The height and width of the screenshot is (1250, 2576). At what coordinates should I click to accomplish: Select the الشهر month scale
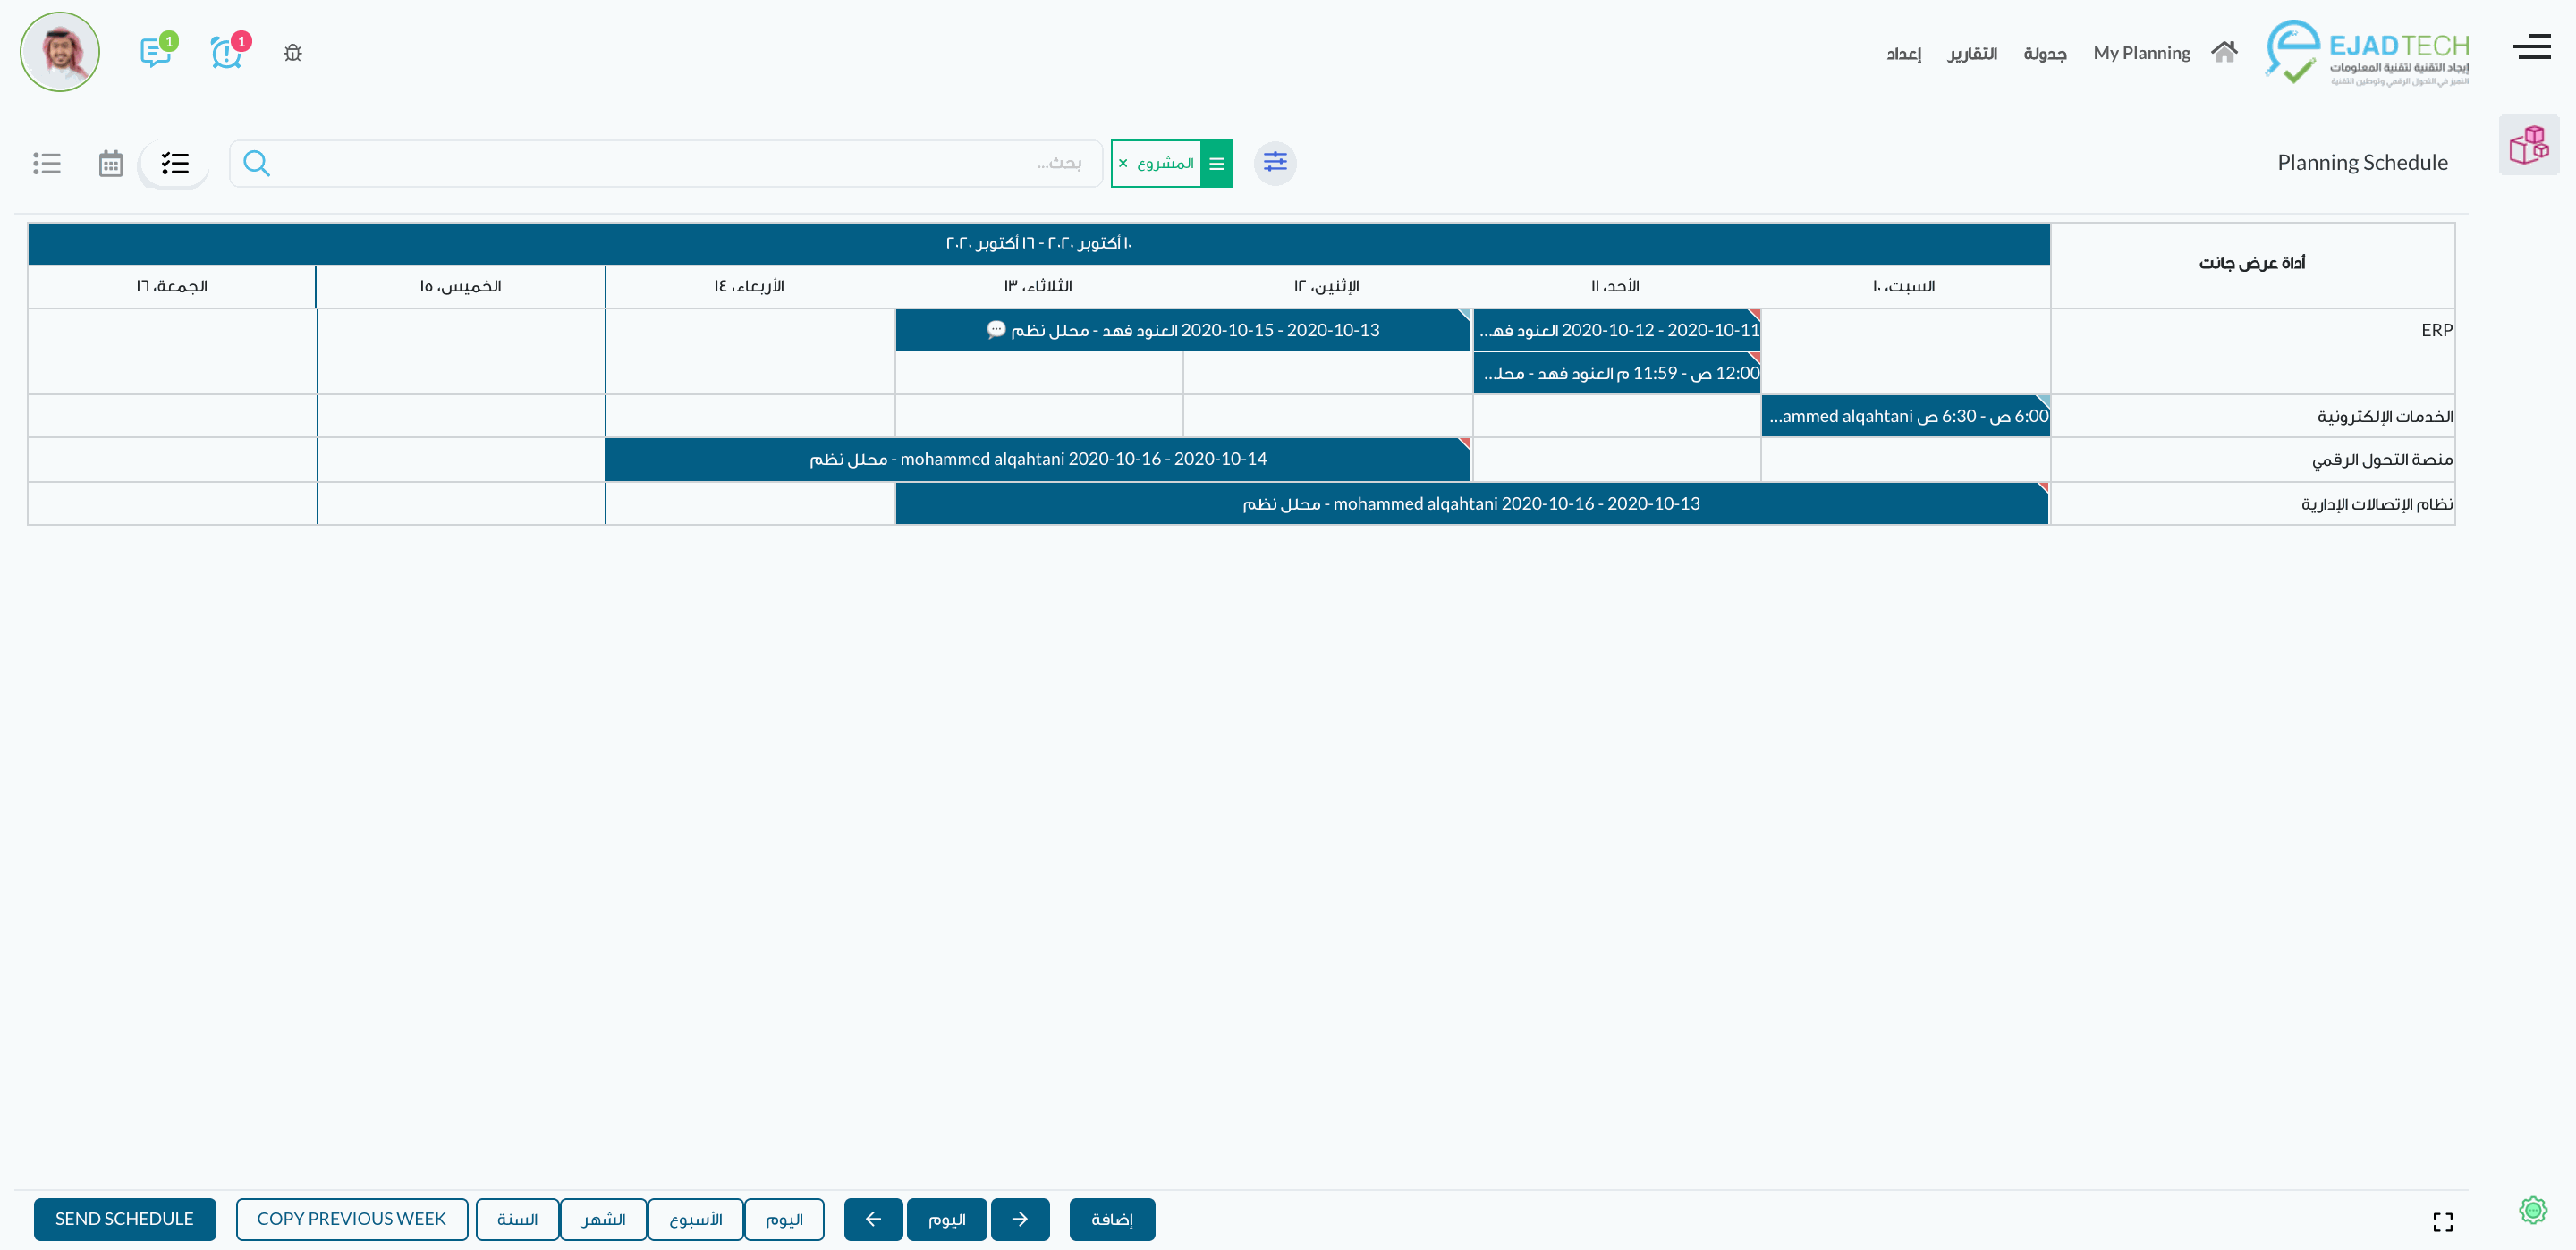(x=603, y=1219)
